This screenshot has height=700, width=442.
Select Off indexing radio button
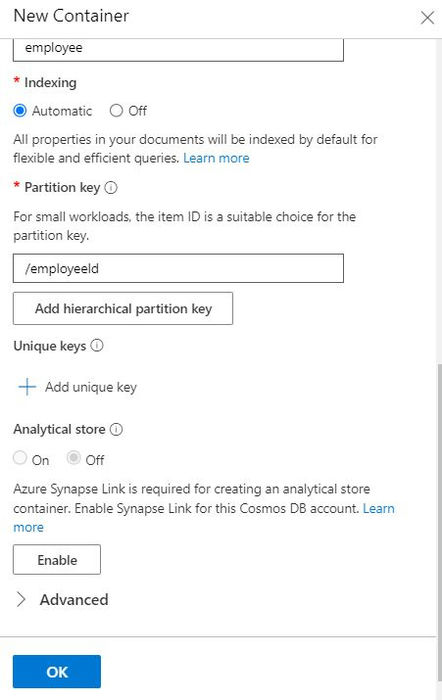coord(116,111)
